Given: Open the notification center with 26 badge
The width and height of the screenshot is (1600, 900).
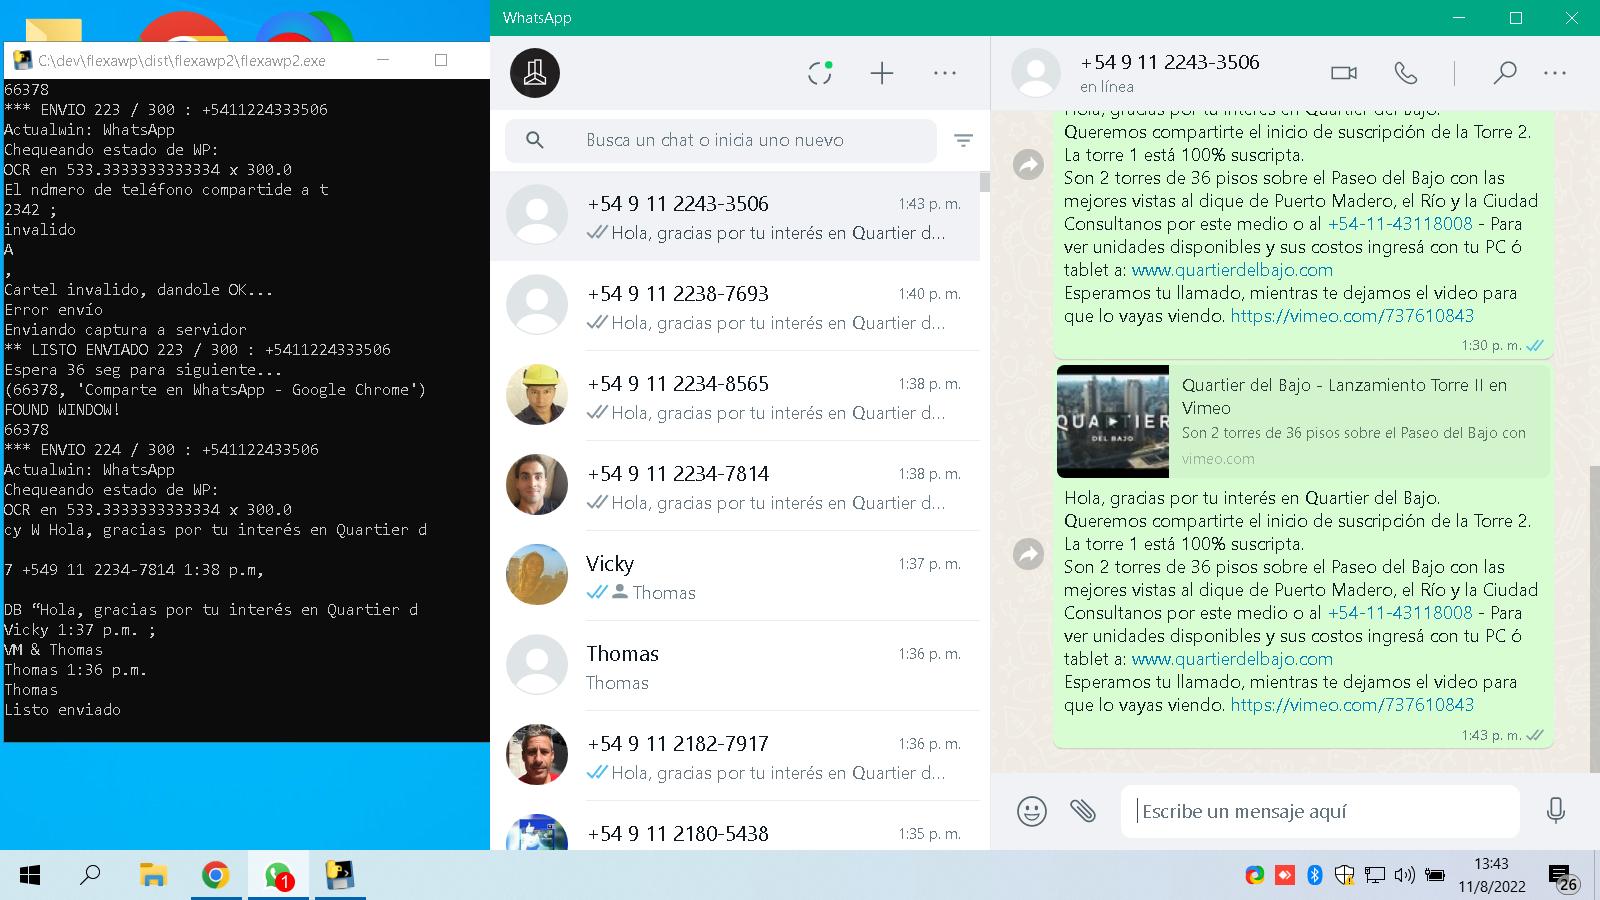Looking at the screenshot, I should coord(1564,878).
